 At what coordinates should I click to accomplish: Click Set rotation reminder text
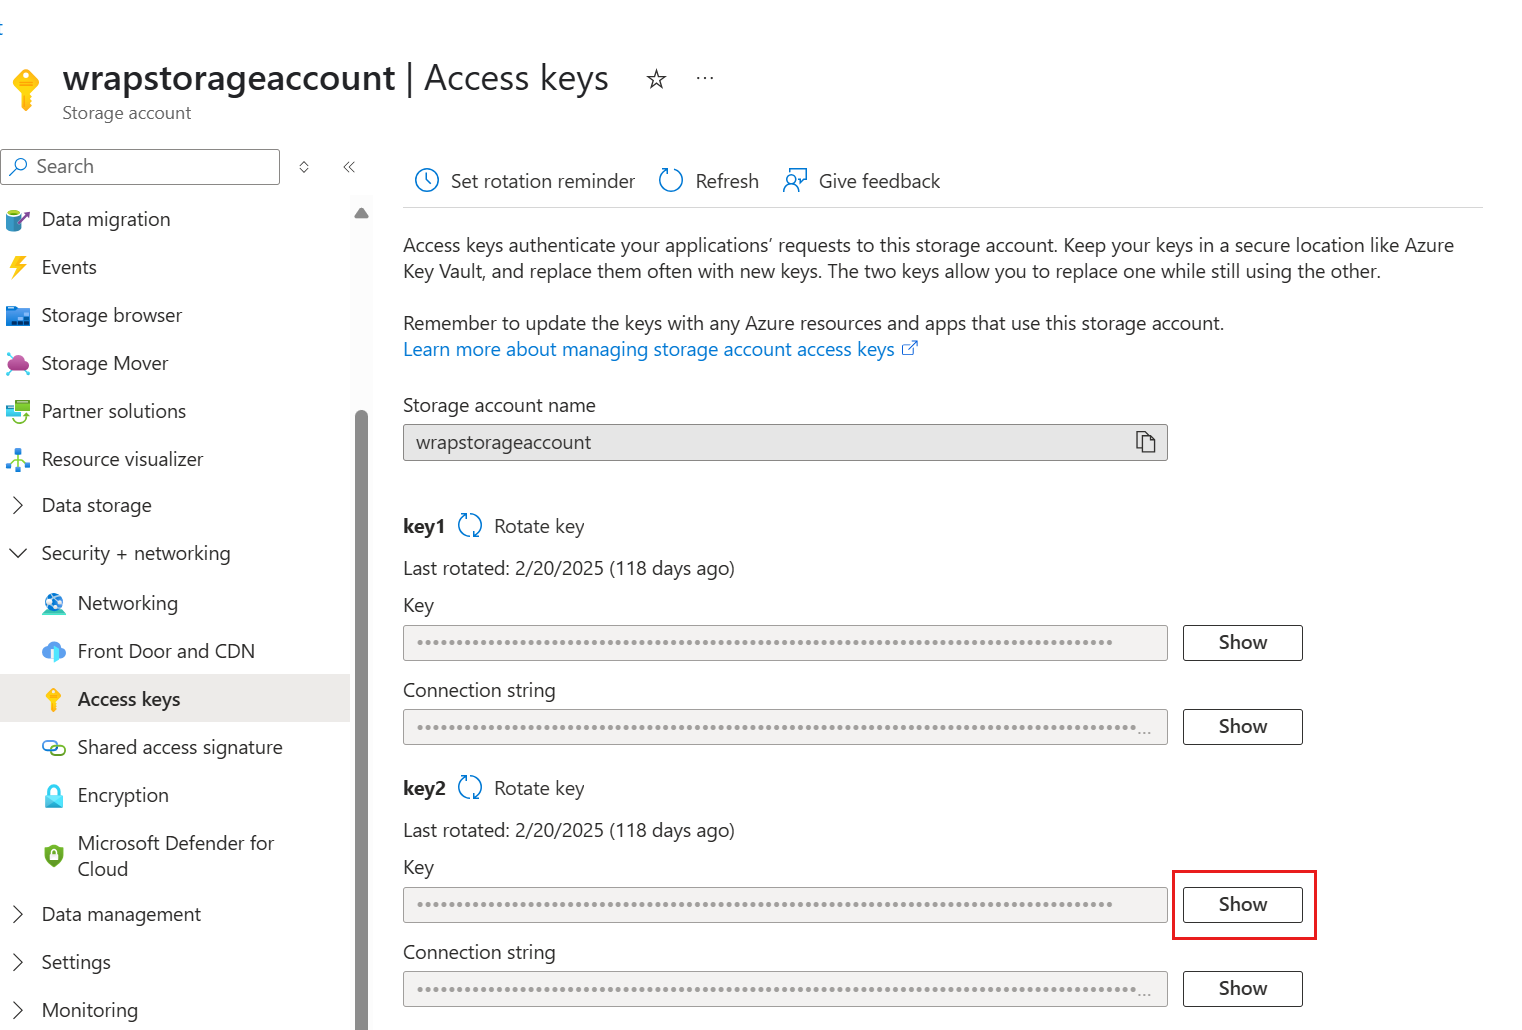pyautogui.click(x=543, y=181)
